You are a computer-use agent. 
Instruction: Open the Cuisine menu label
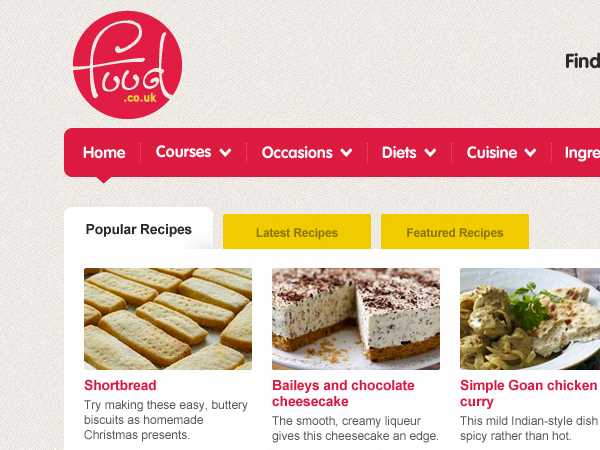(492, 152)
